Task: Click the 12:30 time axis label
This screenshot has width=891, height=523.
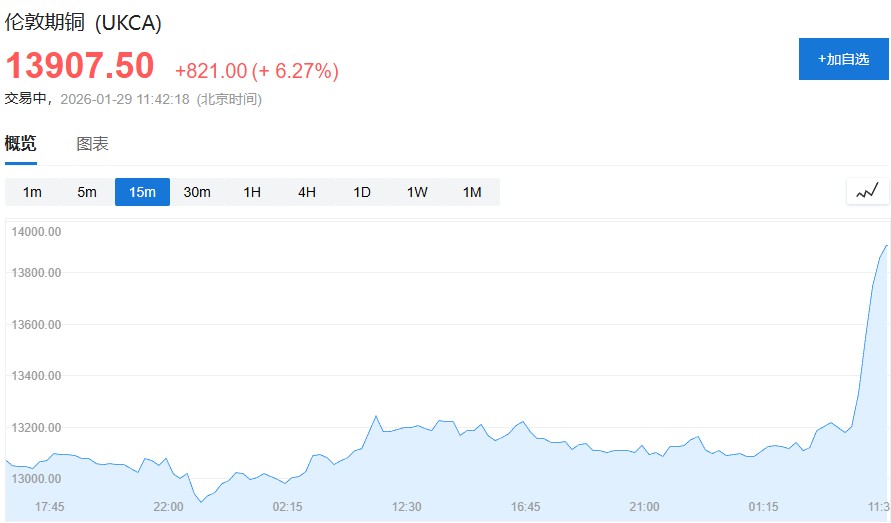Action: coord(406,507)
